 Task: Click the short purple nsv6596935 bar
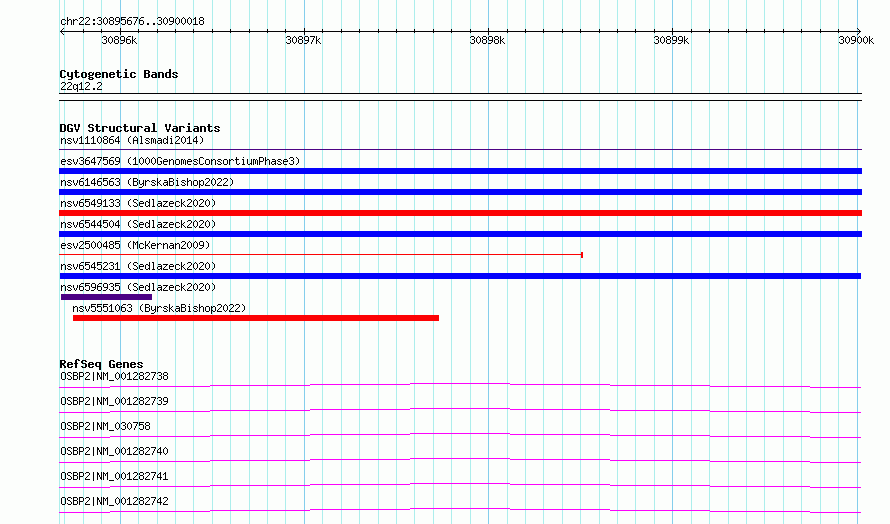coord(106,297)
